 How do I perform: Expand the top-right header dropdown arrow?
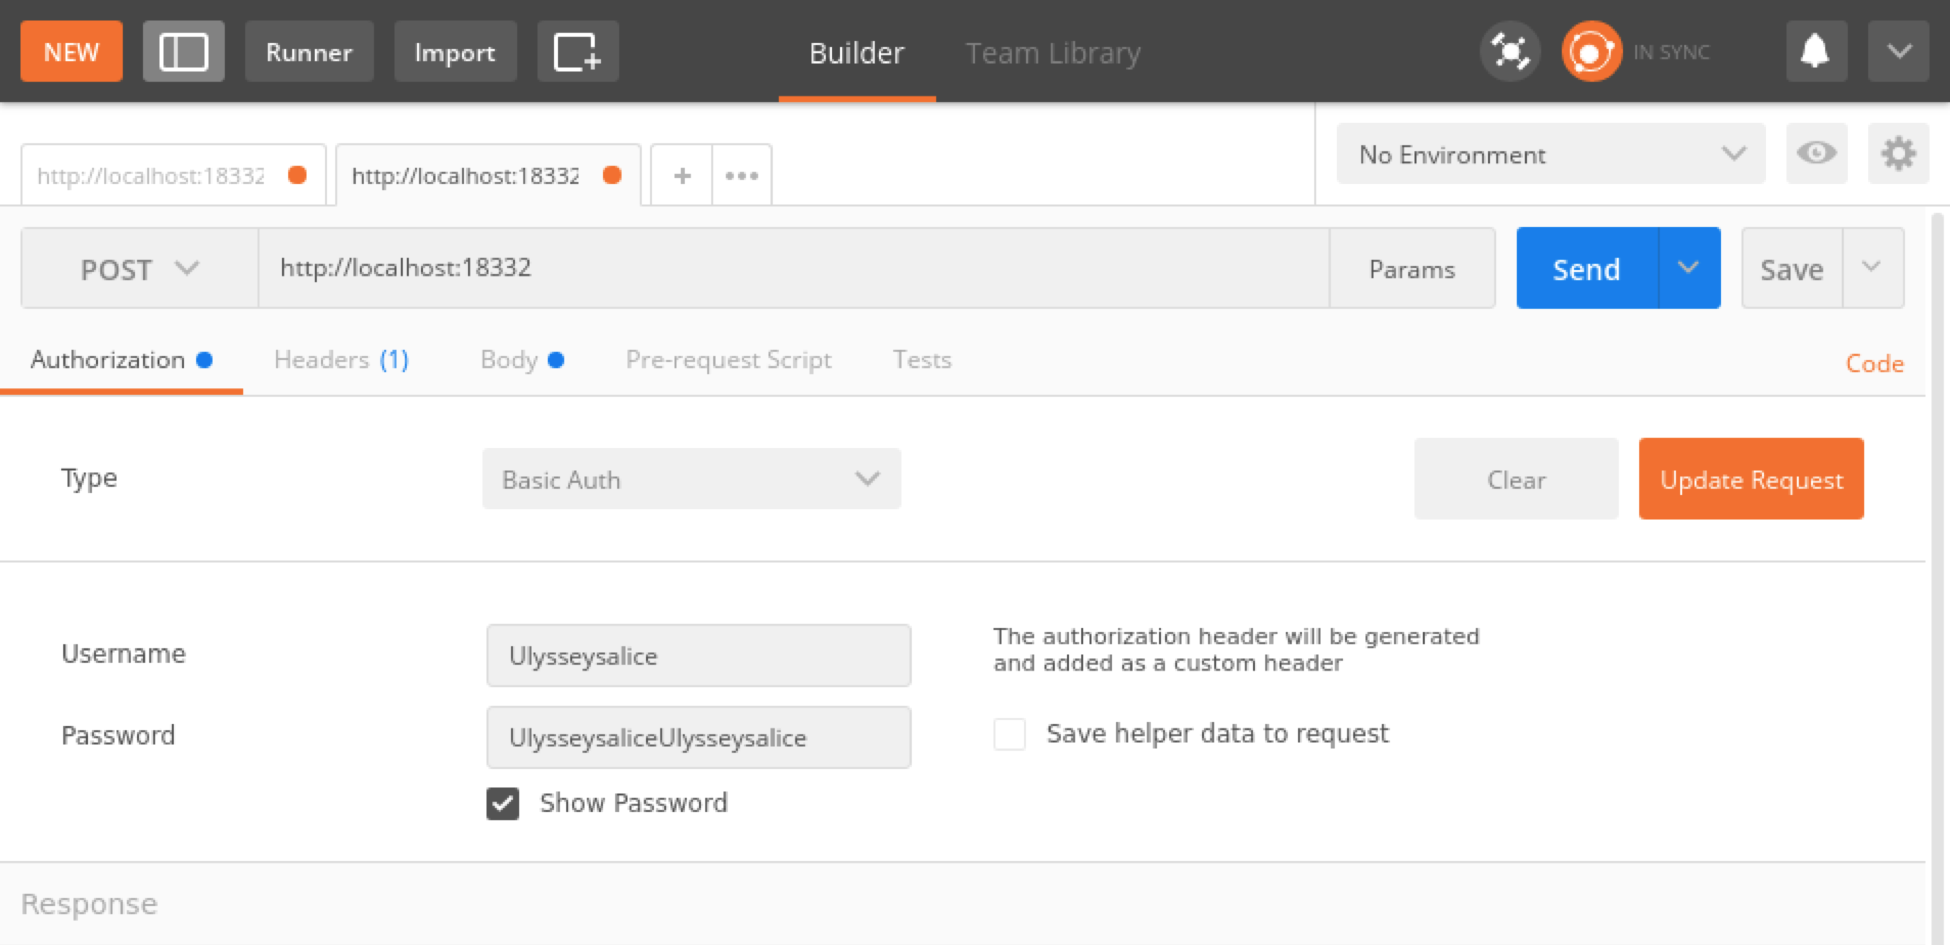(1898, 52)
